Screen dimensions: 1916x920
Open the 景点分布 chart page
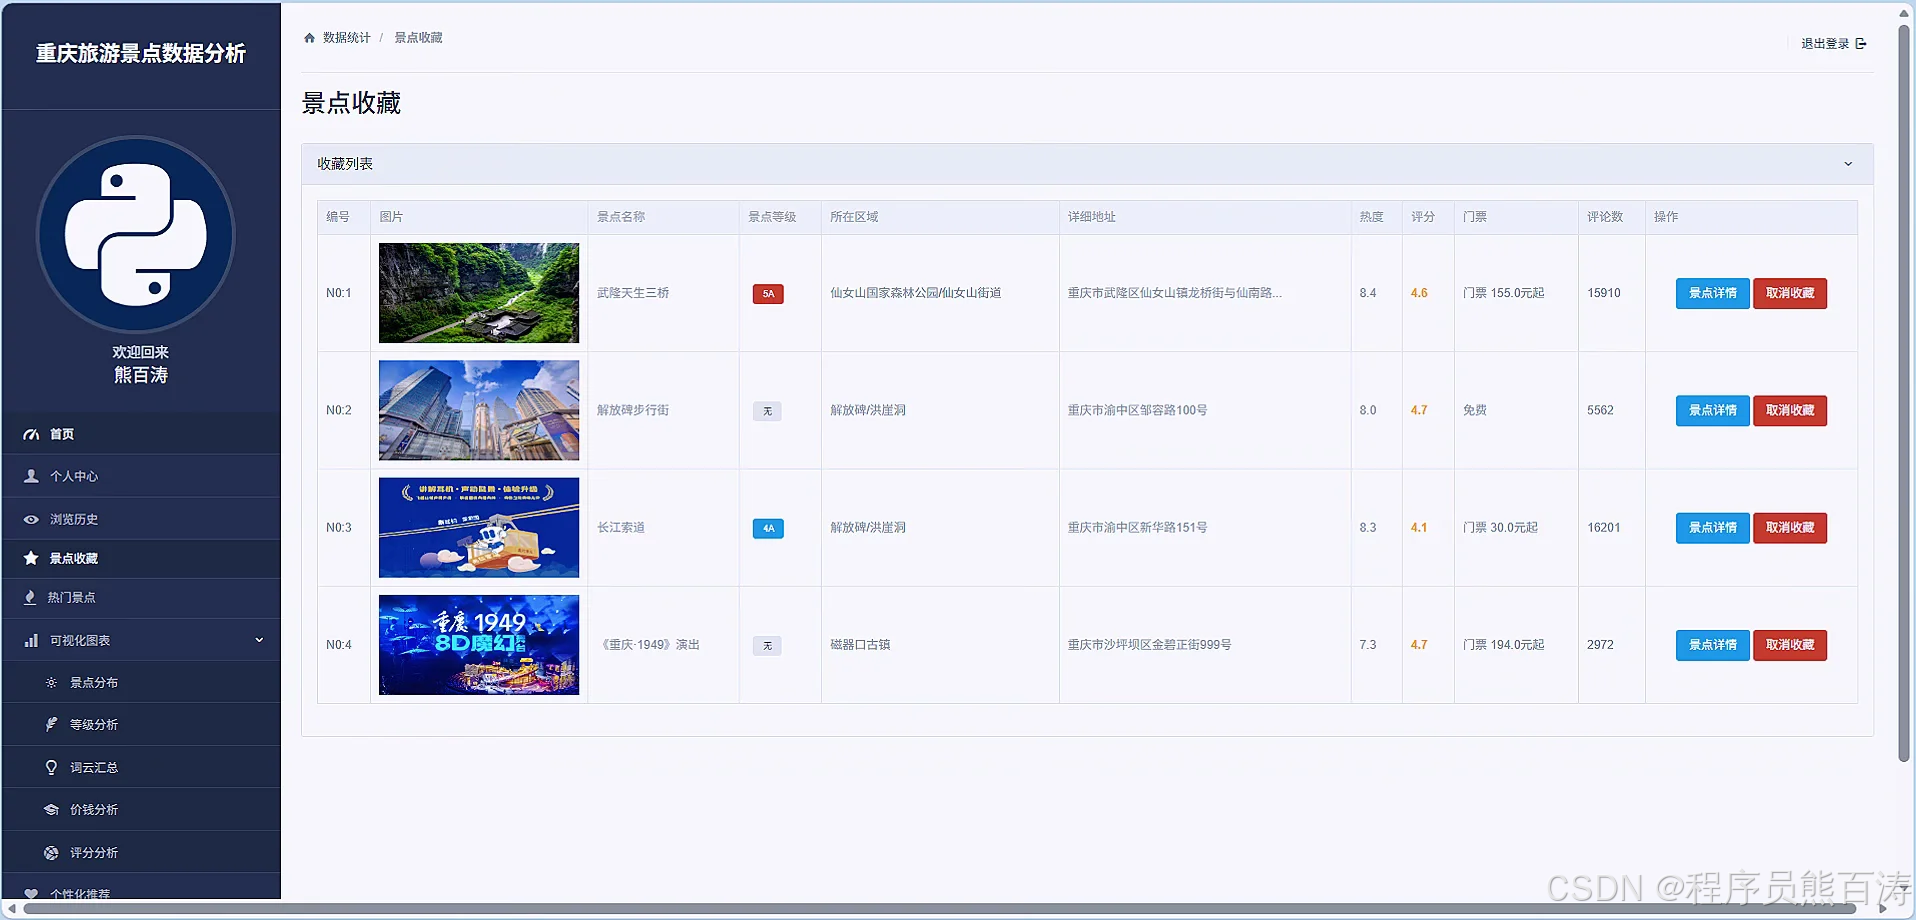tap(141, 682)
